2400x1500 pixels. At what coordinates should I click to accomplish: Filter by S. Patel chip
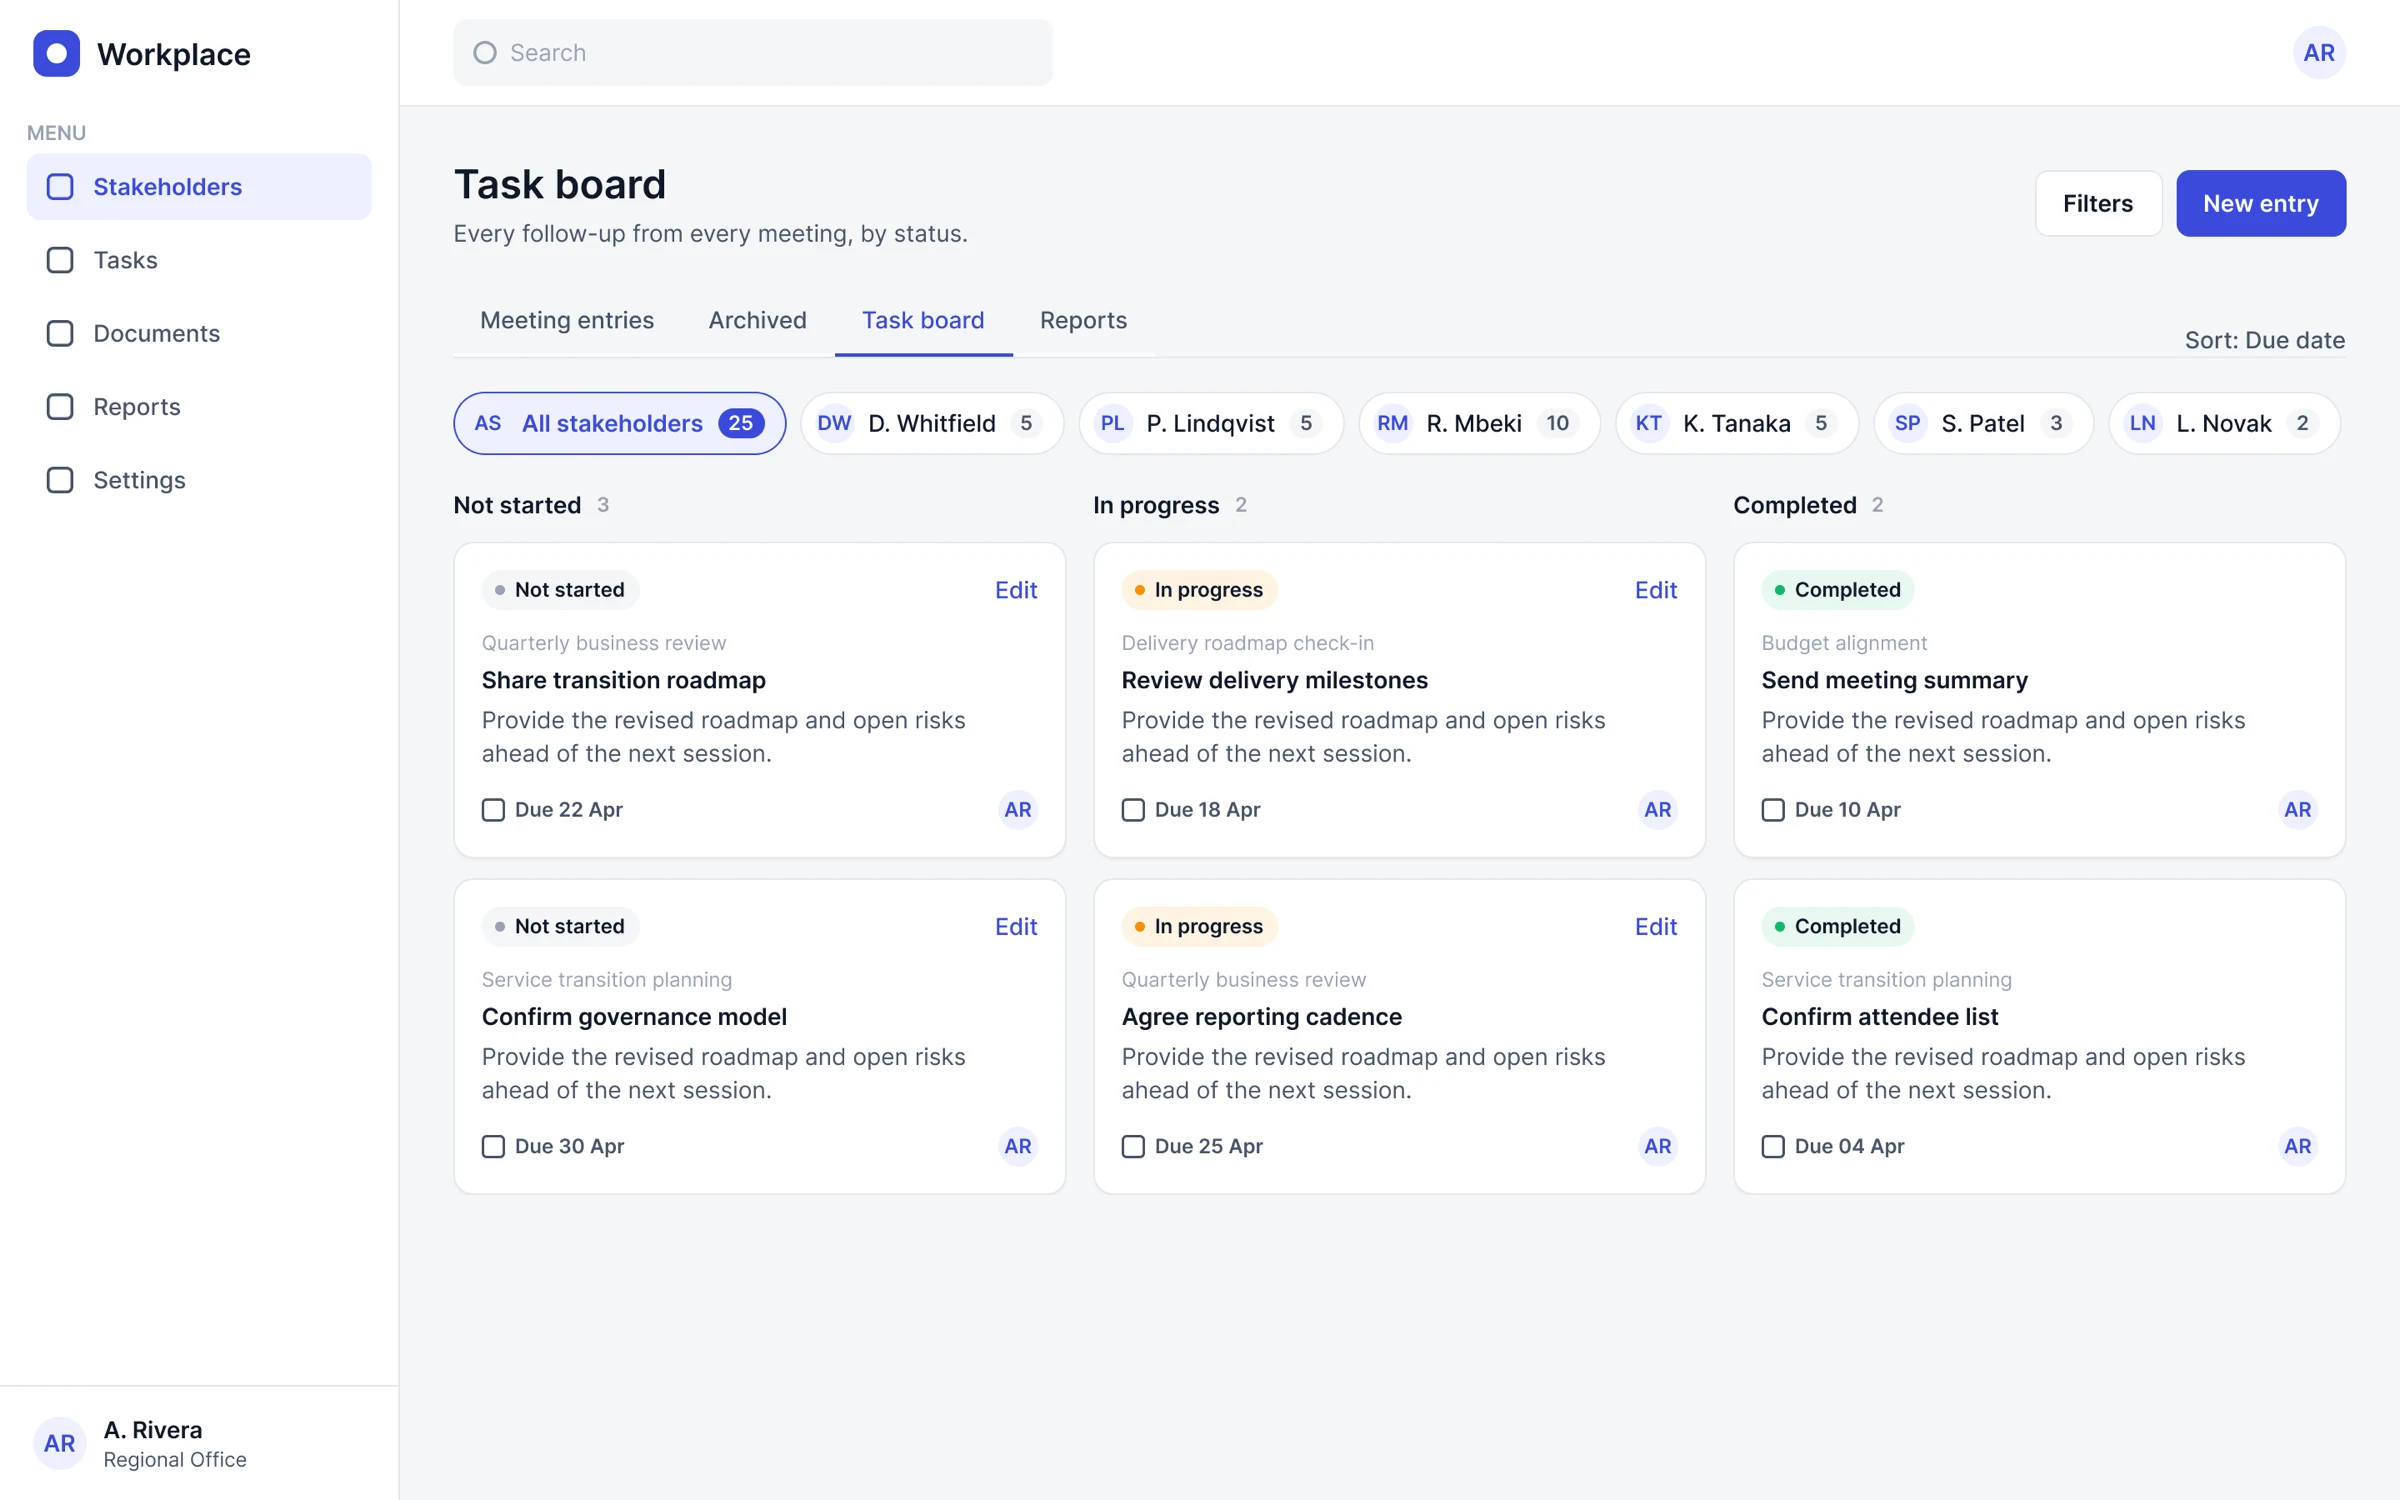1984,423
